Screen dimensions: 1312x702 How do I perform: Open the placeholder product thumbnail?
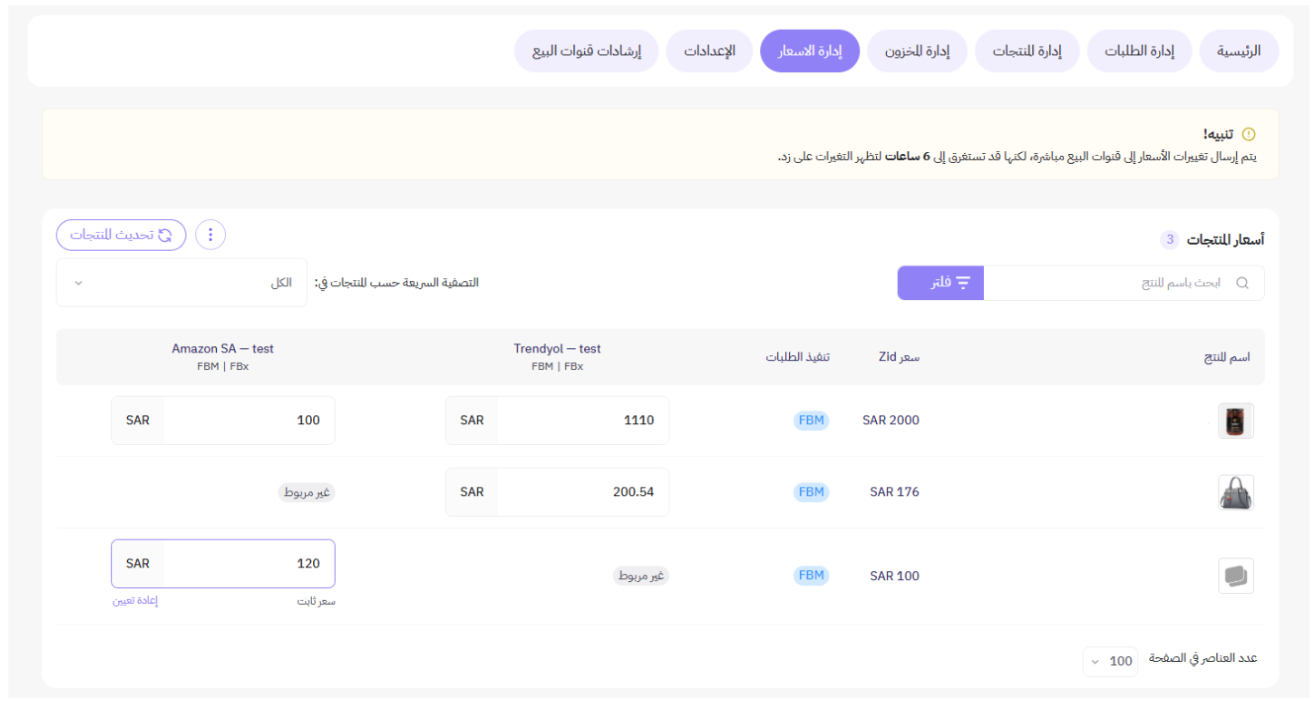pos(1236,576)
